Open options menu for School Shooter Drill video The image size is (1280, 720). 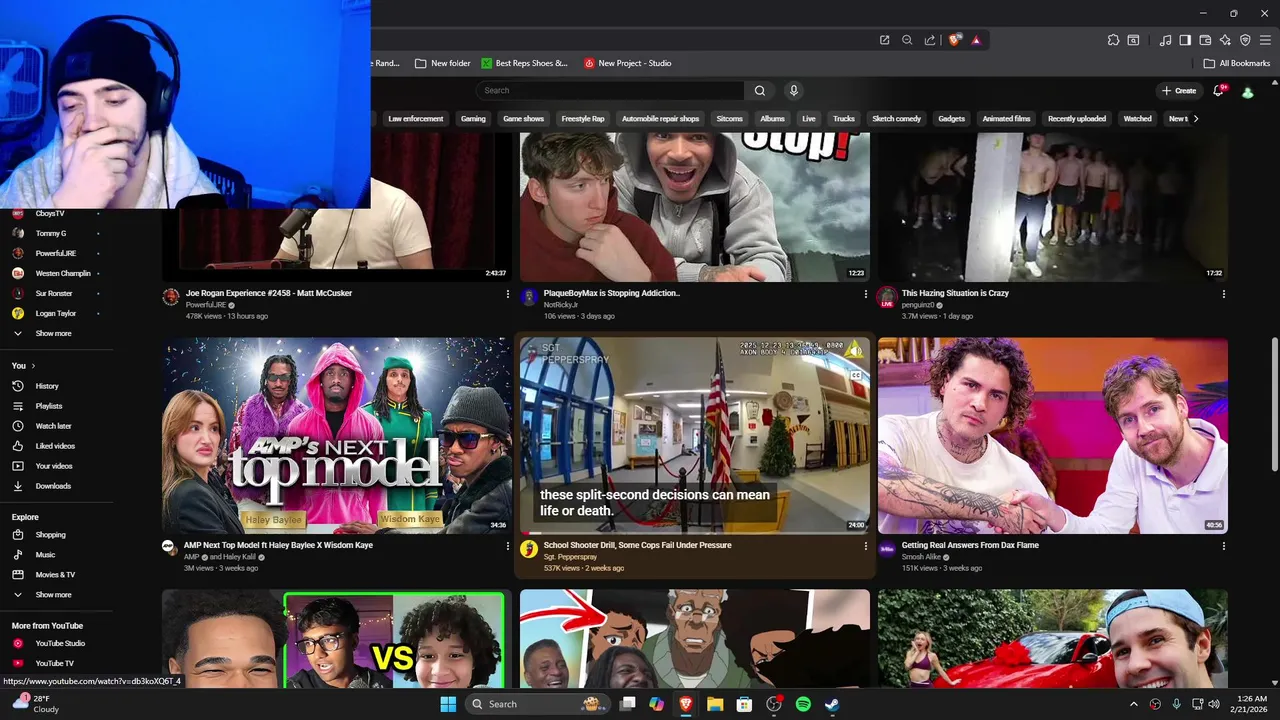[865, 546]
